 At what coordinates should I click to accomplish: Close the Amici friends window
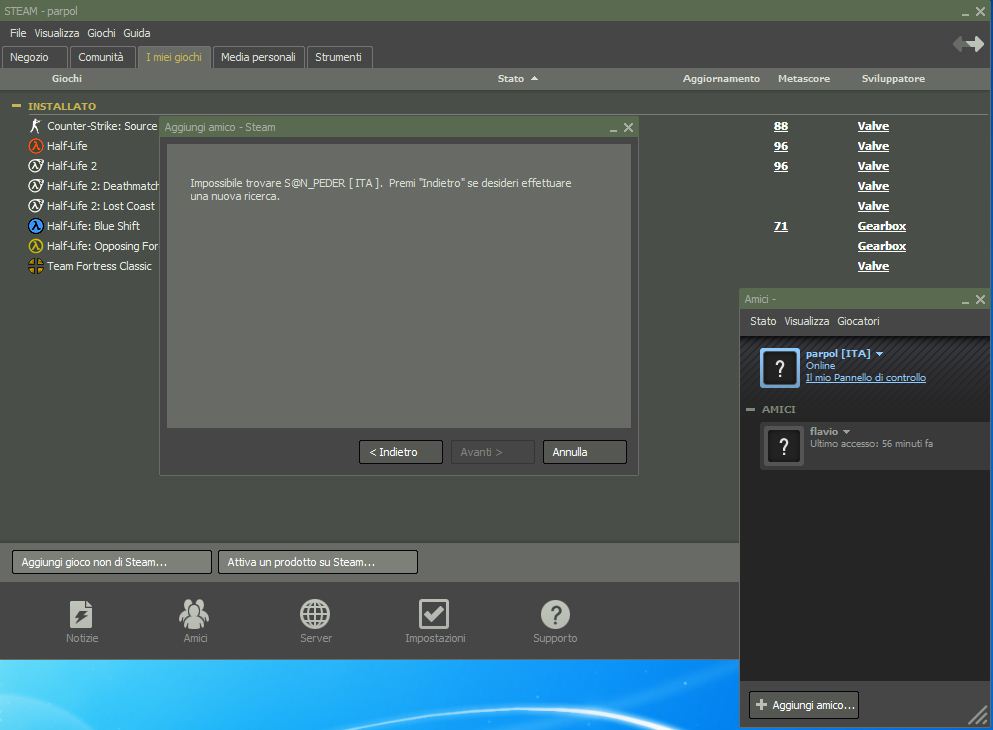(x=980, y=299)
